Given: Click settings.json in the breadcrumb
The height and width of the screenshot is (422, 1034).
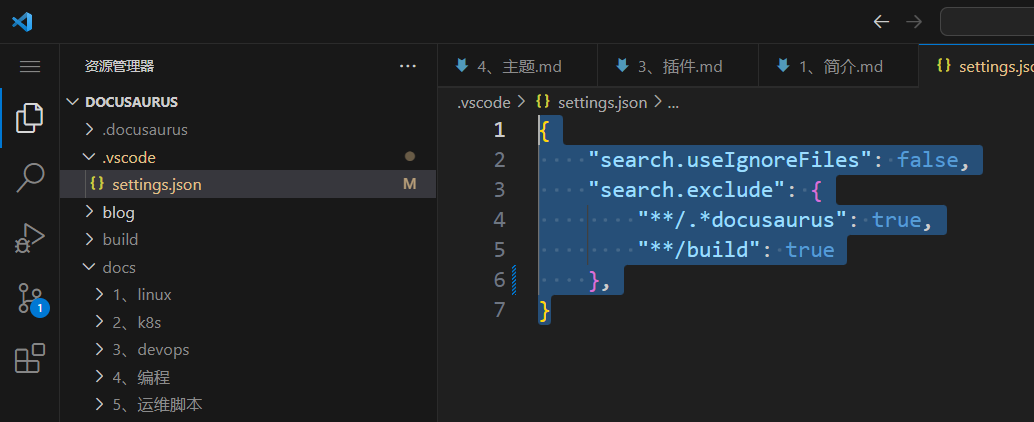Looking at the screenshot, I should [602, 102].
